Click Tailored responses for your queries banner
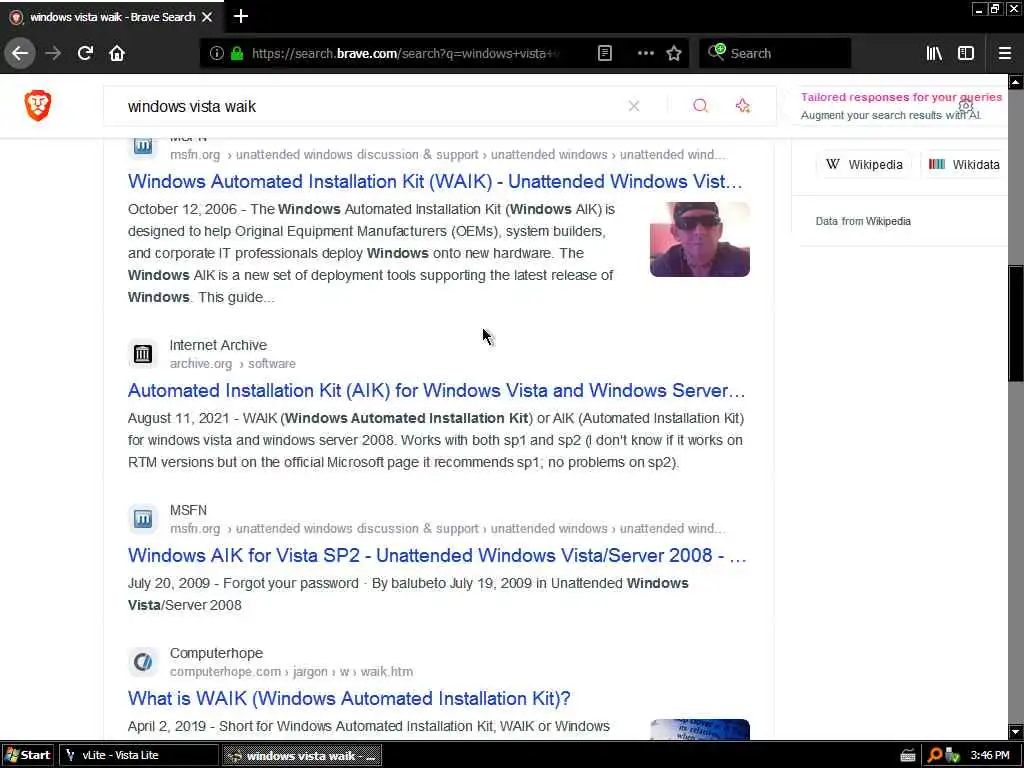Screen dimensions: 1024x768 click(x=901, y=106)
